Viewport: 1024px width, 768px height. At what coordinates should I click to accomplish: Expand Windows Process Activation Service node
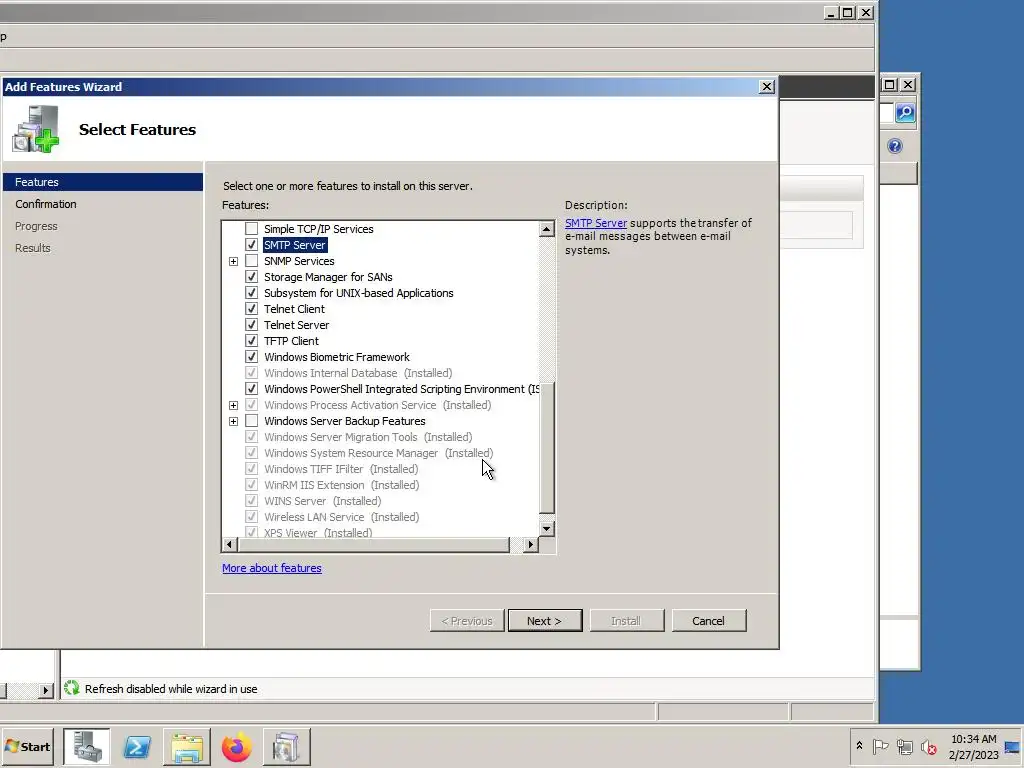click(233, 406)
